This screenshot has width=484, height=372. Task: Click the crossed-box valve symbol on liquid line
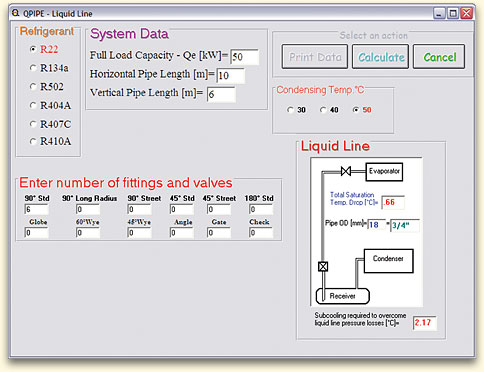323,267
